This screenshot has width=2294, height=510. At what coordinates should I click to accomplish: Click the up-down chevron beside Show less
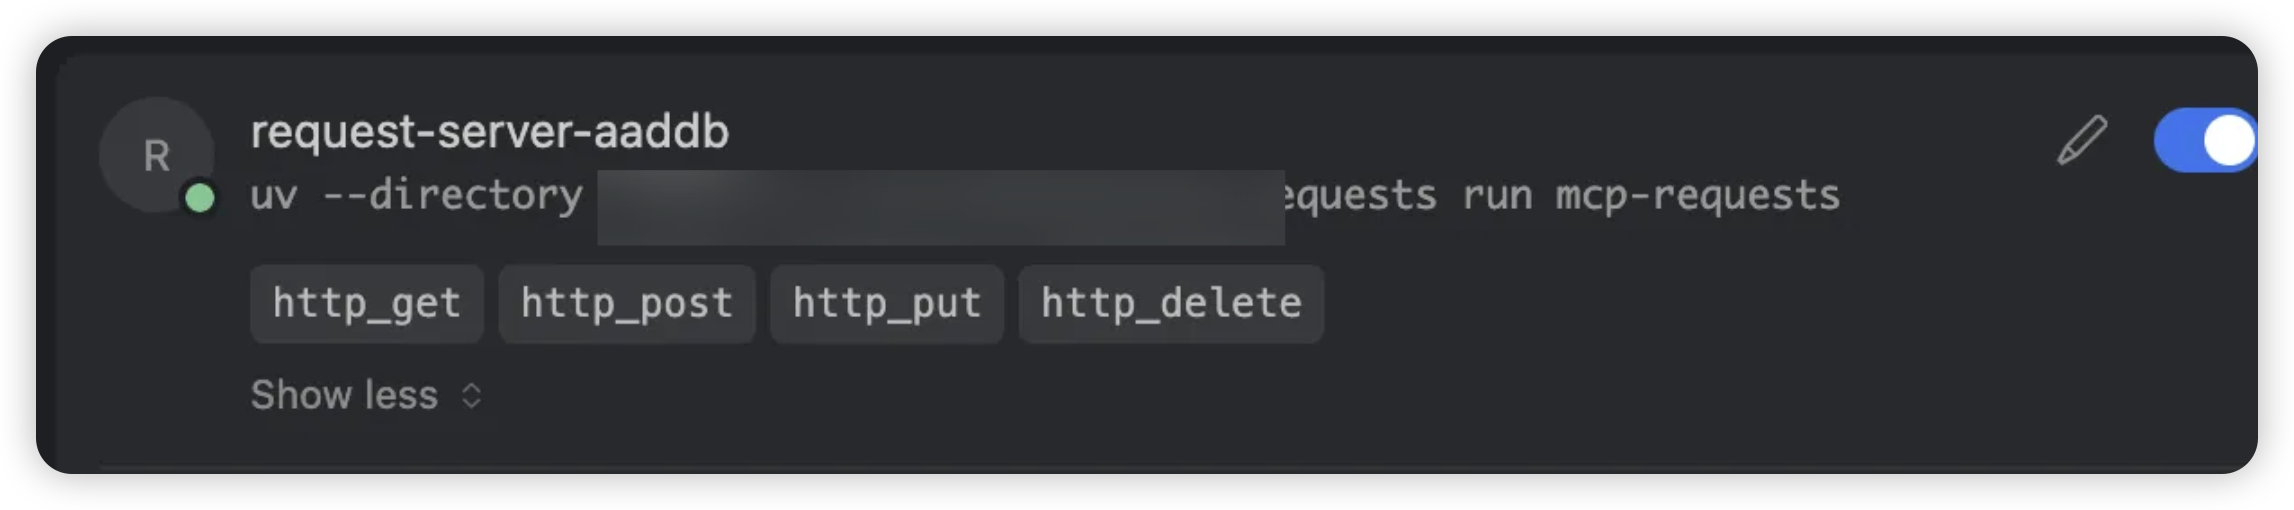[472, 395]
